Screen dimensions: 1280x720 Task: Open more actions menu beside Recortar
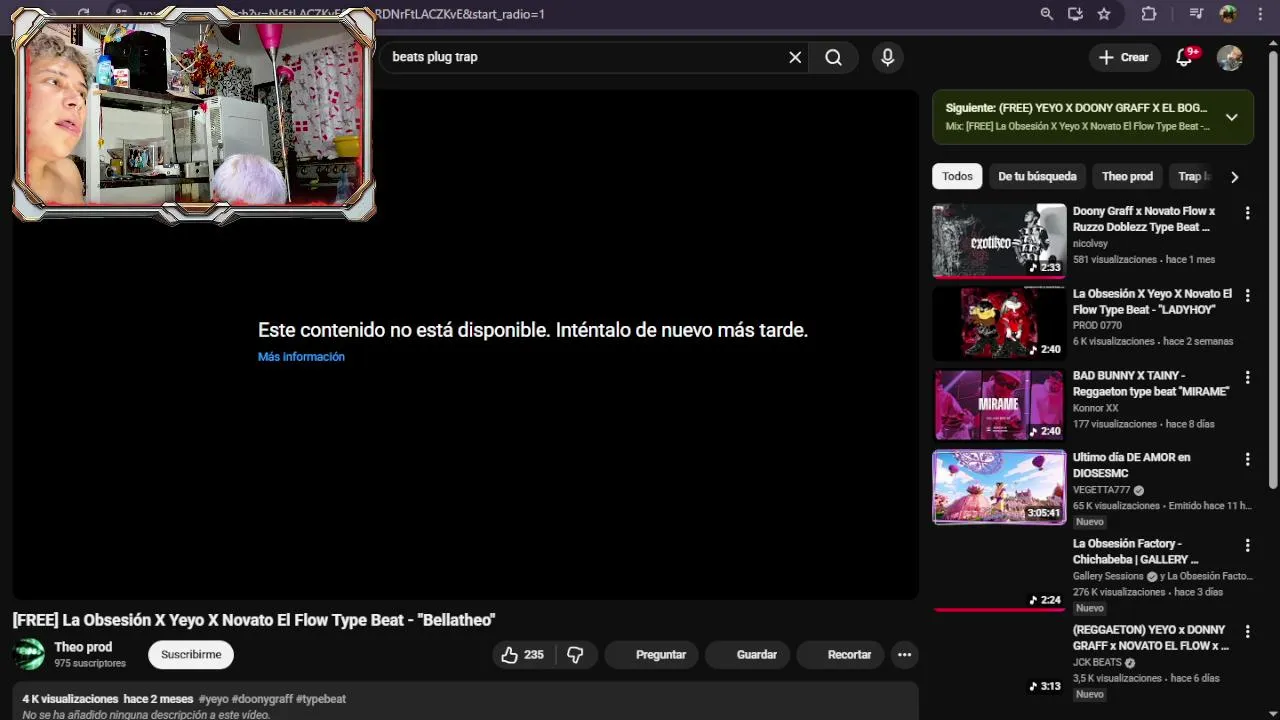904,654
